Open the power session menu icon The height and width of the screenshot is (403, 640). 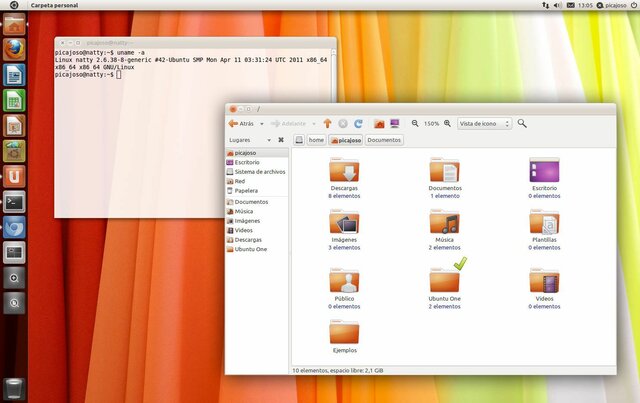634,5
